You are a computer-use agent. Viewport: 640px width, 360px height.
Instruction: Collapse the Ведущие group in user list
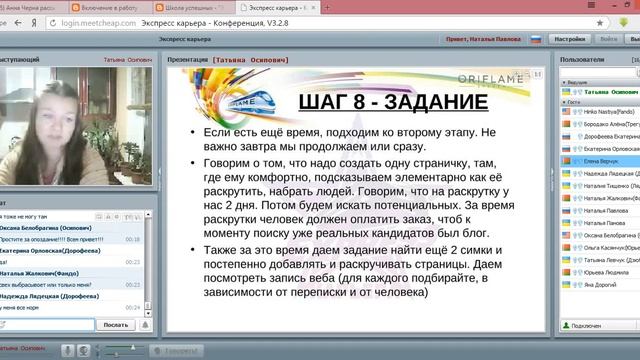pyautogui.click(x=564, y=82)
